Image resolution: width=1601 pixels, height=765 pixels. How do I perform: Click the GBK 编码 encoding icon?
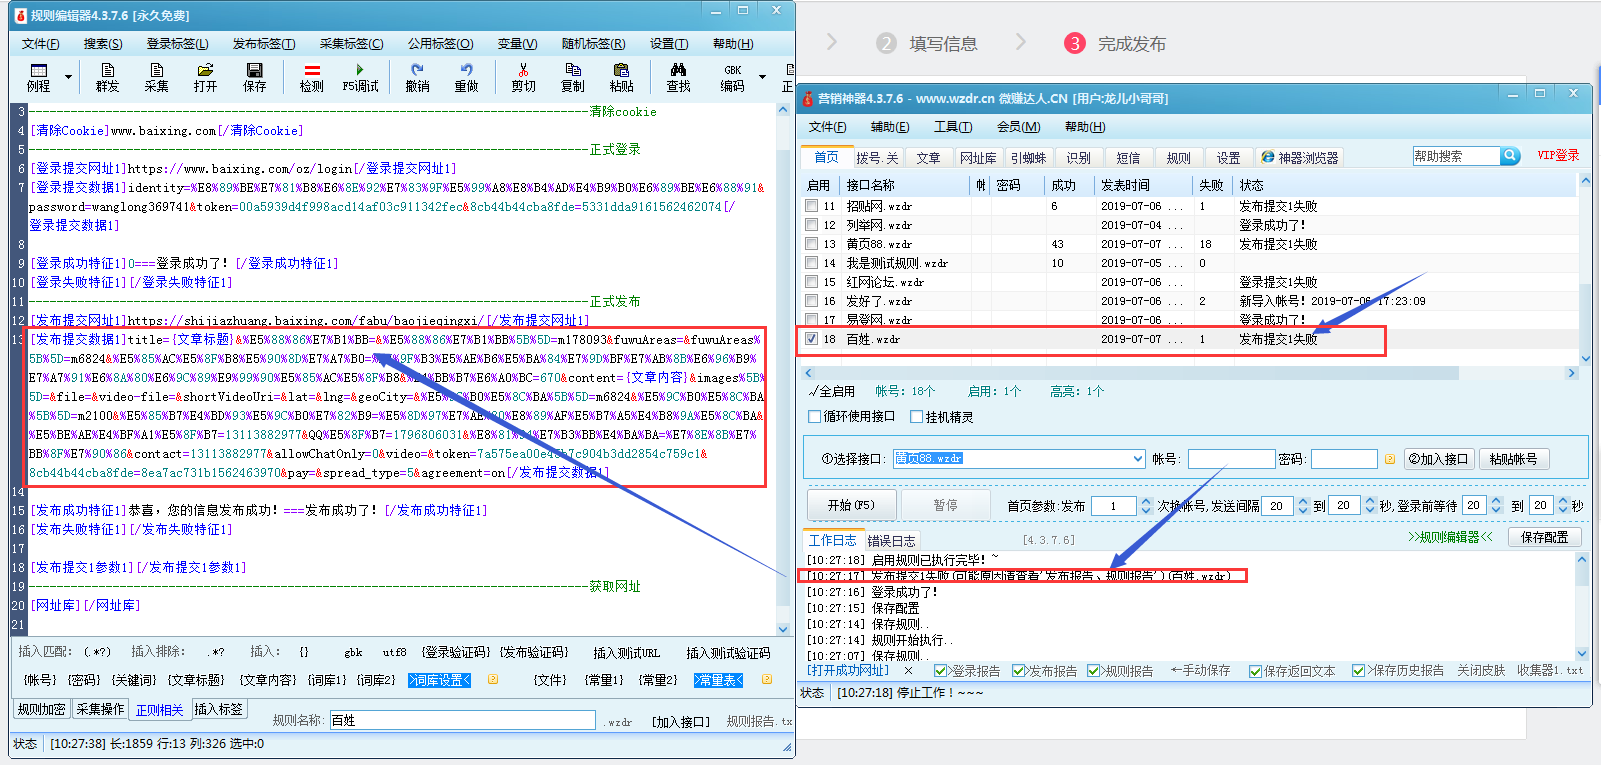pos(733,77)
